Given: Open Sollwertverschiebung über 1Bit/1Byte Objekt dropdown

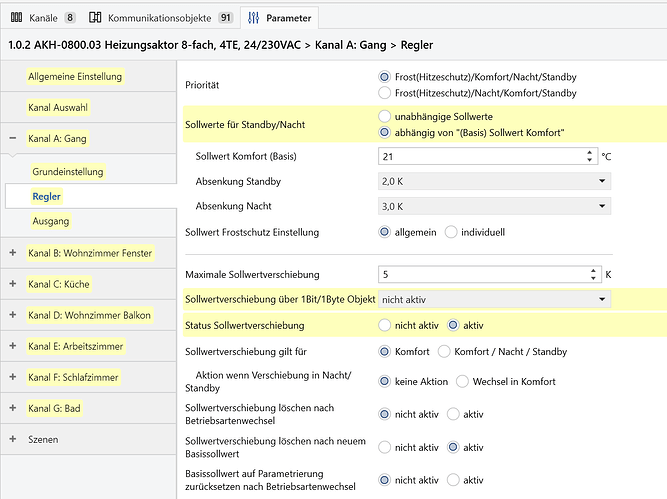Looking at the screenshot, I should 494,299.
